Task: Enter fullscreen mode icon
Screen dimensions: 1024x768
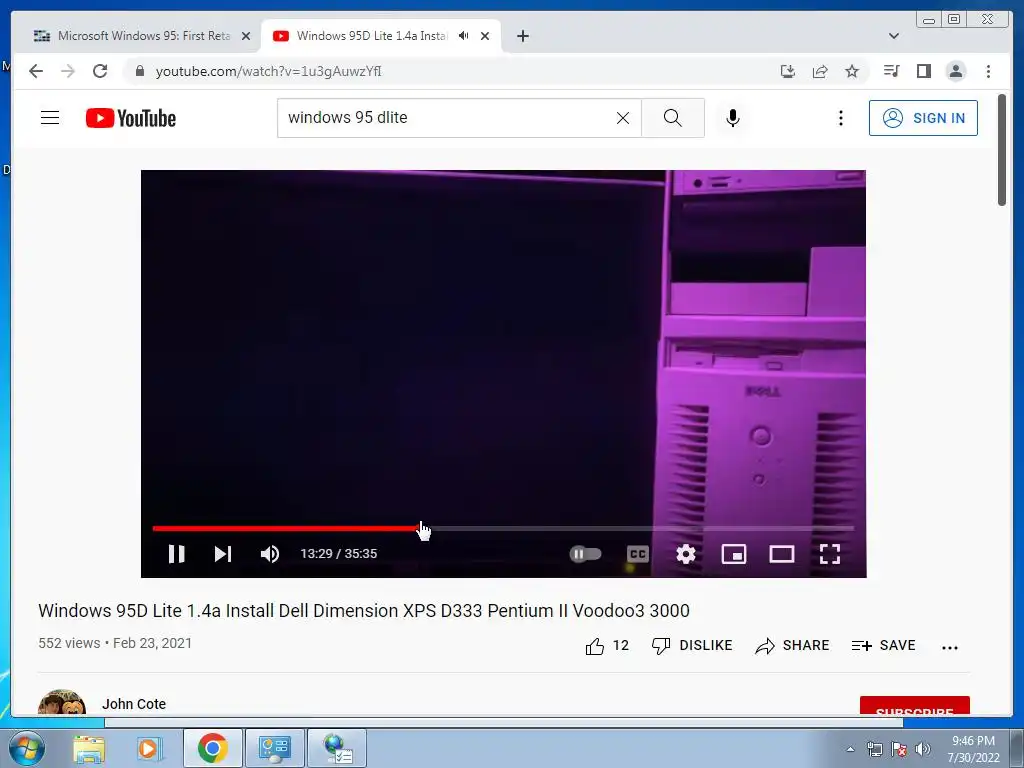Action: coord(829,554)
